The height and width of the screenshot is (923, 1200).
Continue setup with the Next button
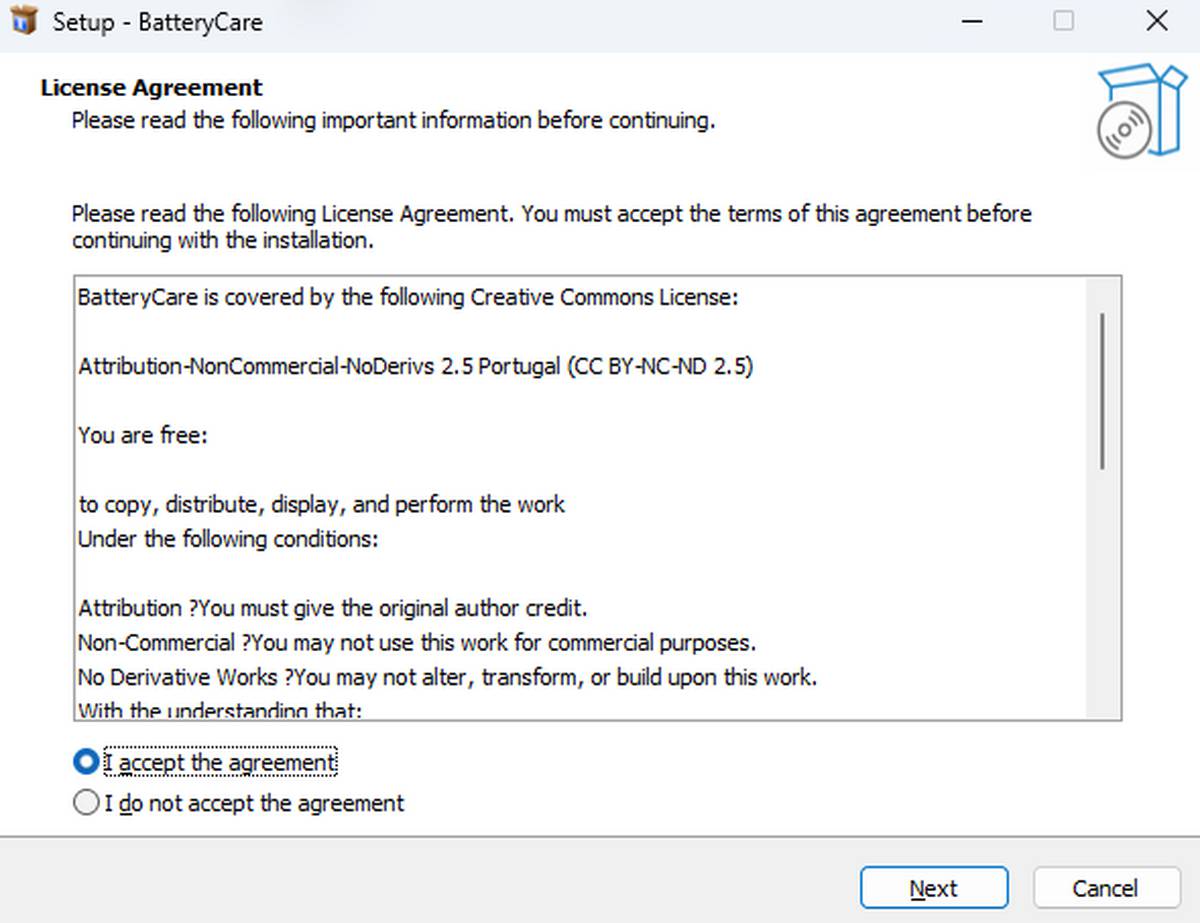934,888
